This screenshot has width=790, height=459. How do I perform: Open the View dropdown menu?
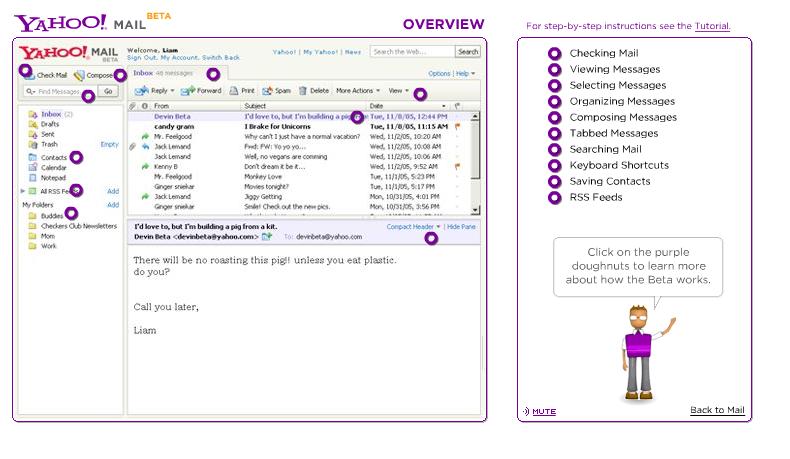coord(399,91)
